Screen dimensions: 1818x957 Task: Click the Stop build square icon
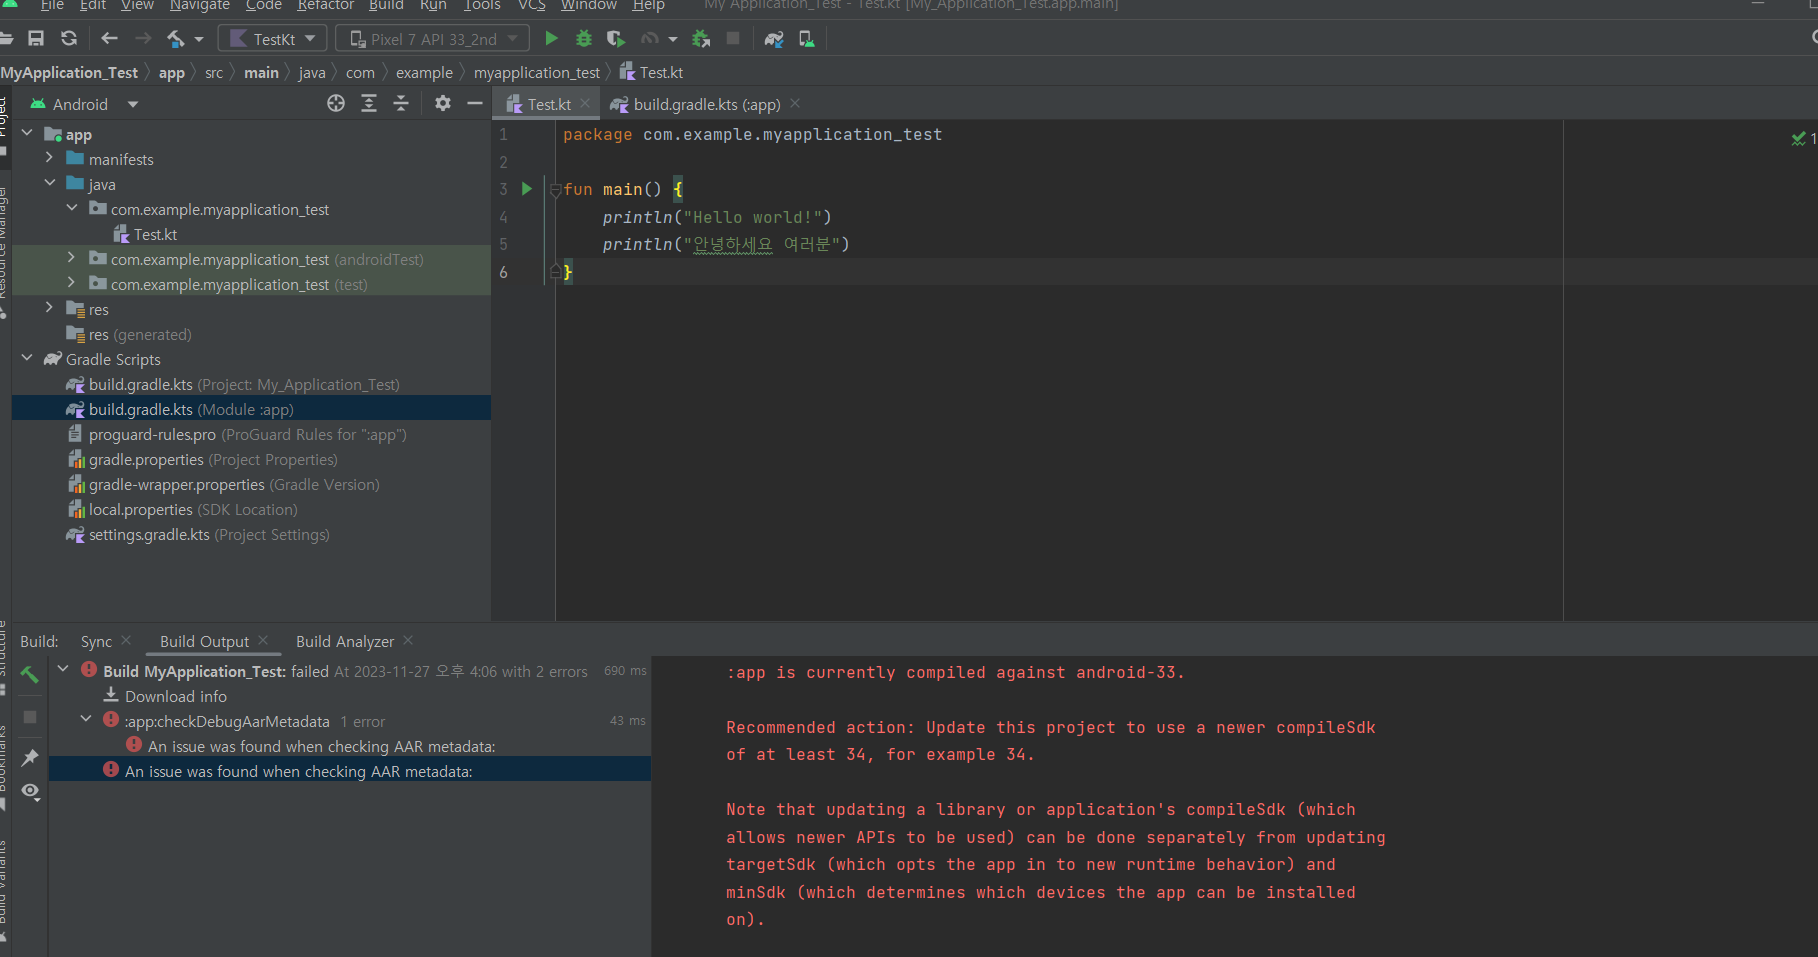click(x=30, y=717)
